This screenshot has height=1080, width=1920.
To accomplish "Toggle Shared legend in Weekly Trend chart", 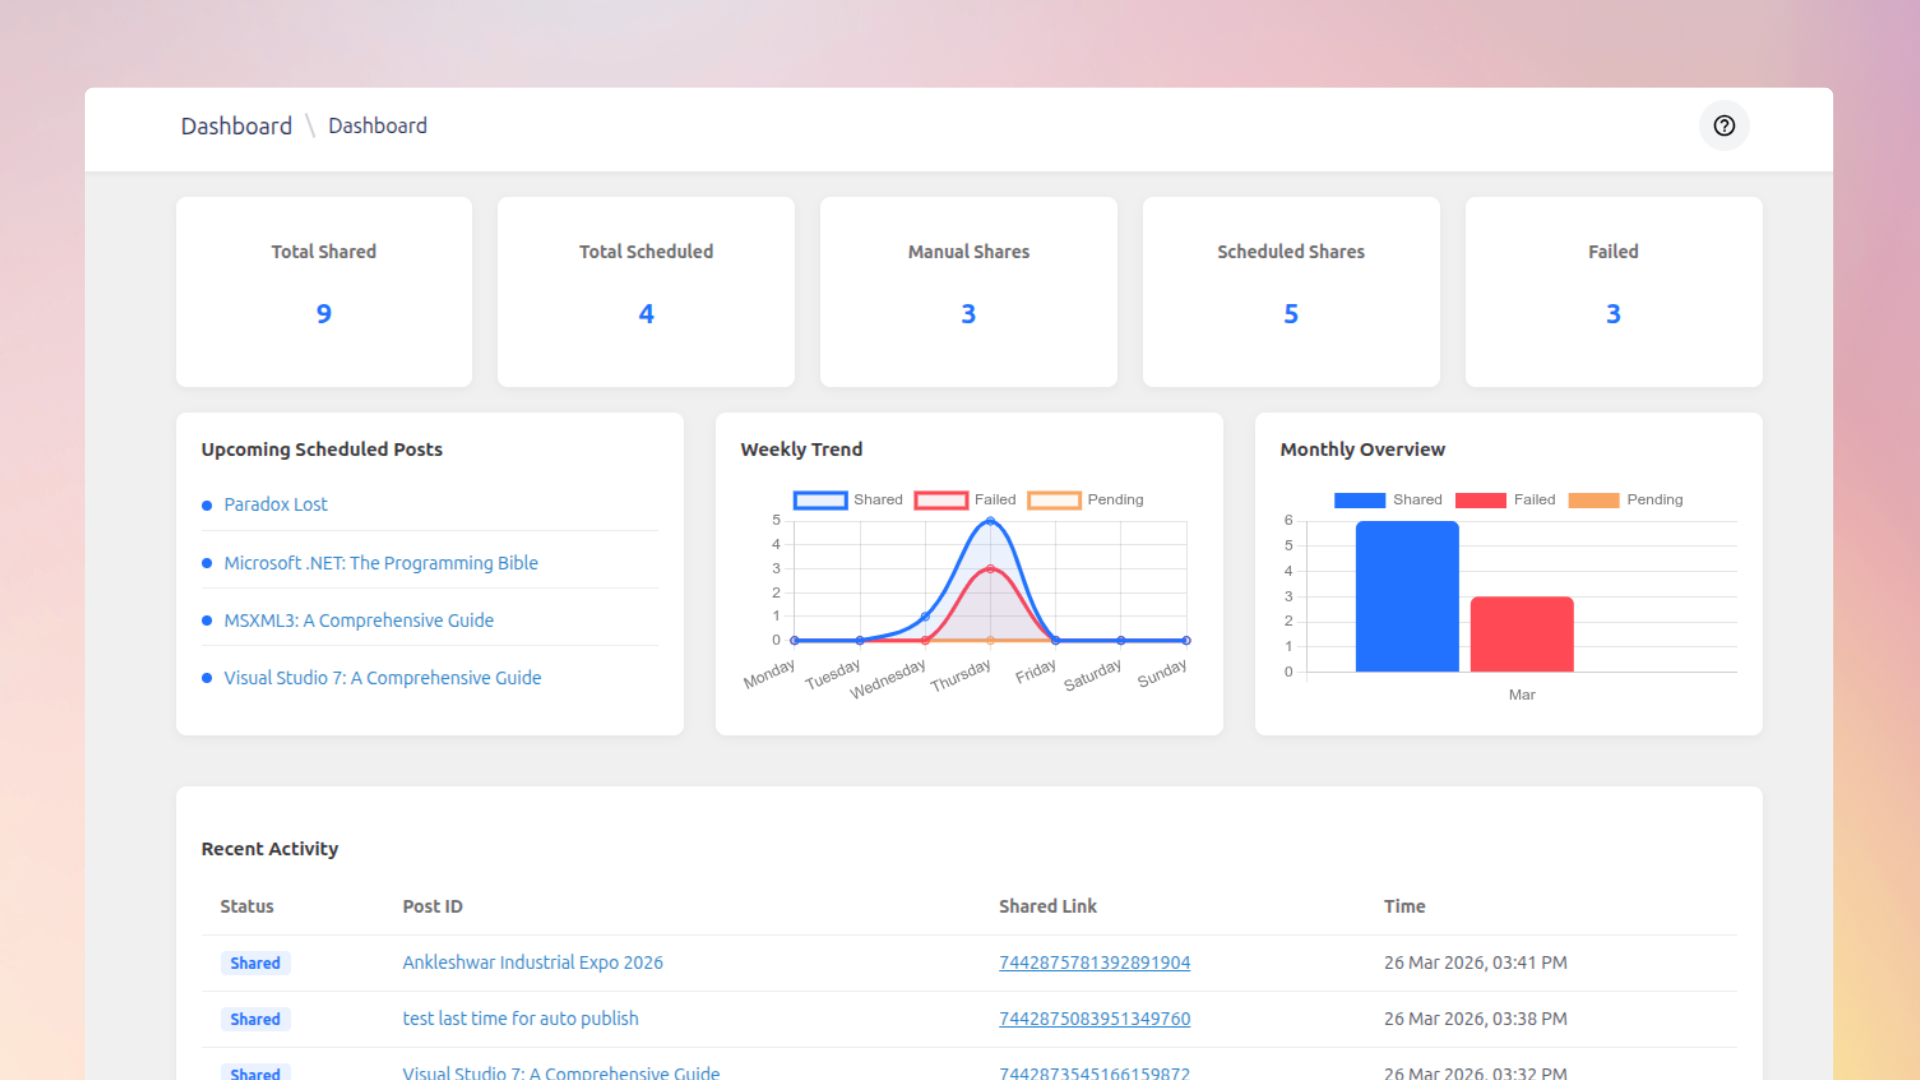I will [848, 500].
